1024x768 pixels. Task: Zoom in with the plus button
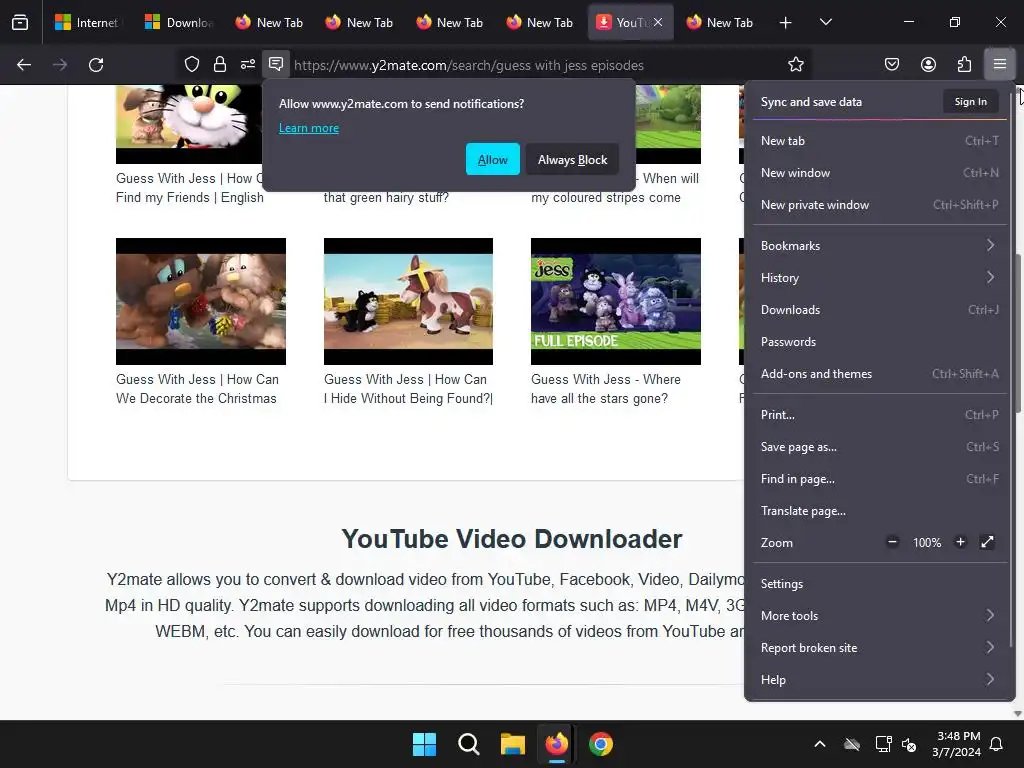click(x=960, y=542)
